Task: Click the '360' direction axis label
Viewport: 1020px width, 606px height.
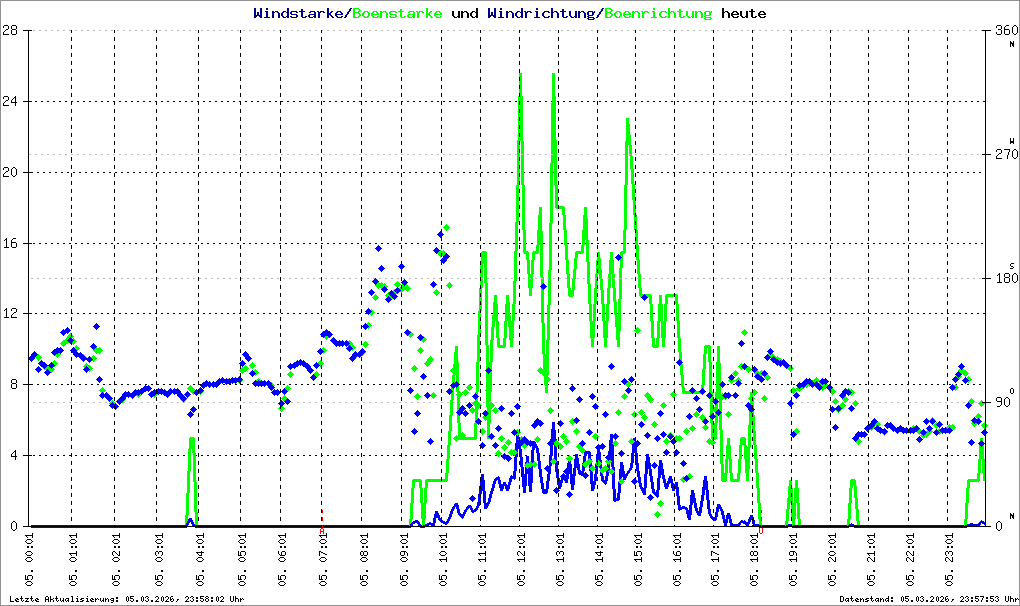Action: click(1006, 31)
